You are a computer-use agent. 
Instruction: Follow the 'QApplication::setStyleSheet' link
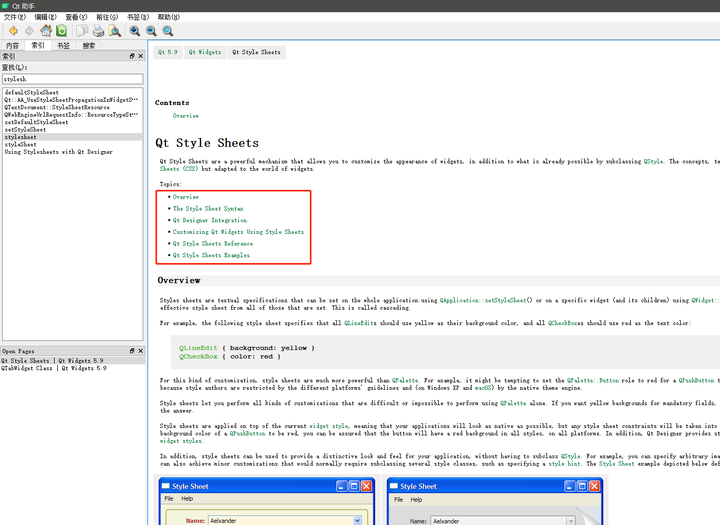point(483,300)
